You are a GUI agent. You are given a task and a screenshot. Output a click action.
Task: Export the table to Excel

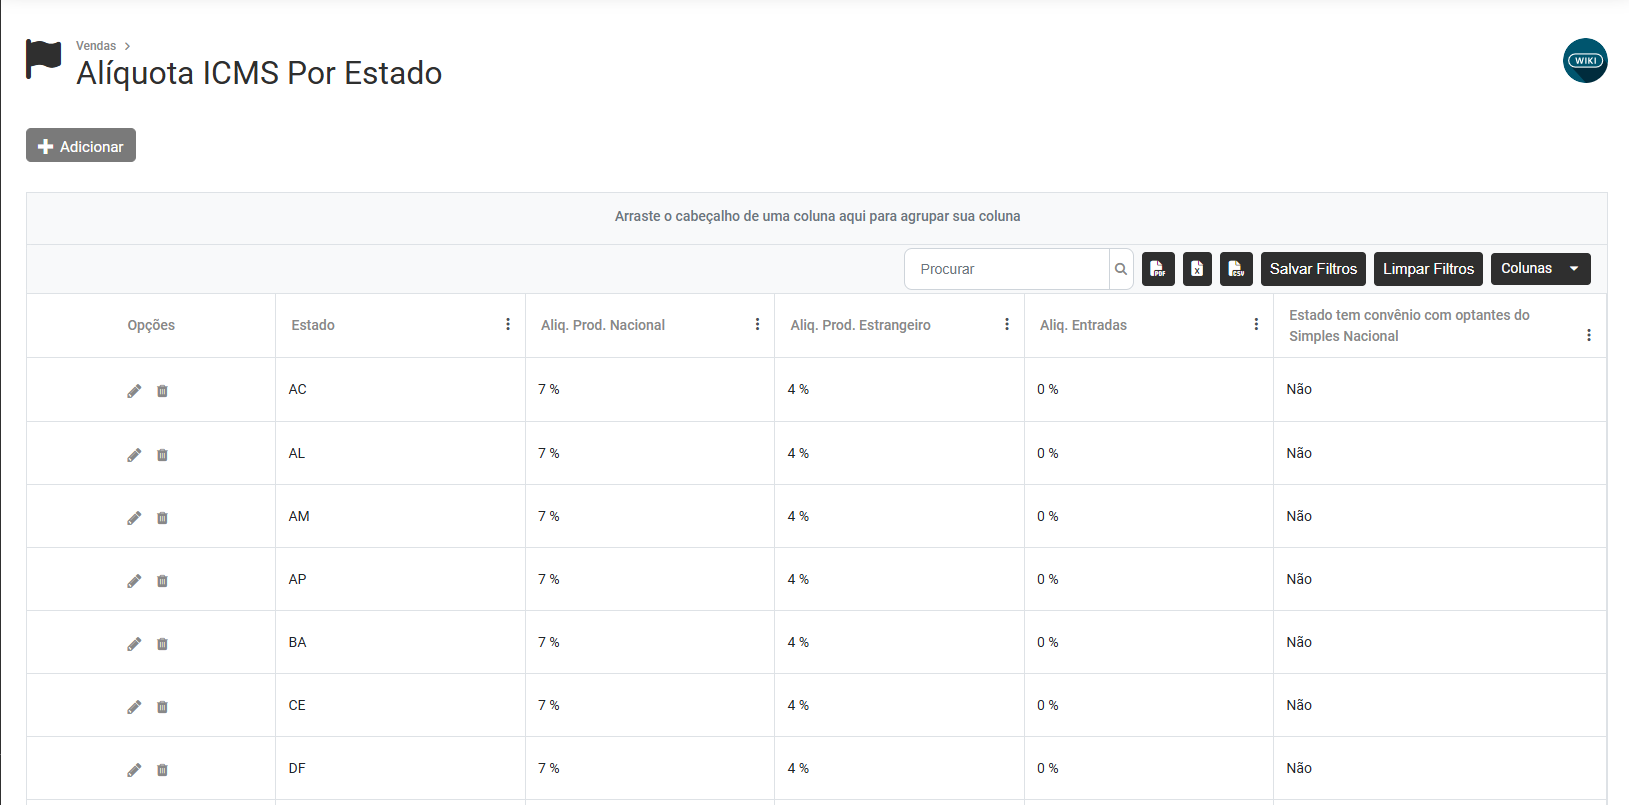click(1197, 269)
